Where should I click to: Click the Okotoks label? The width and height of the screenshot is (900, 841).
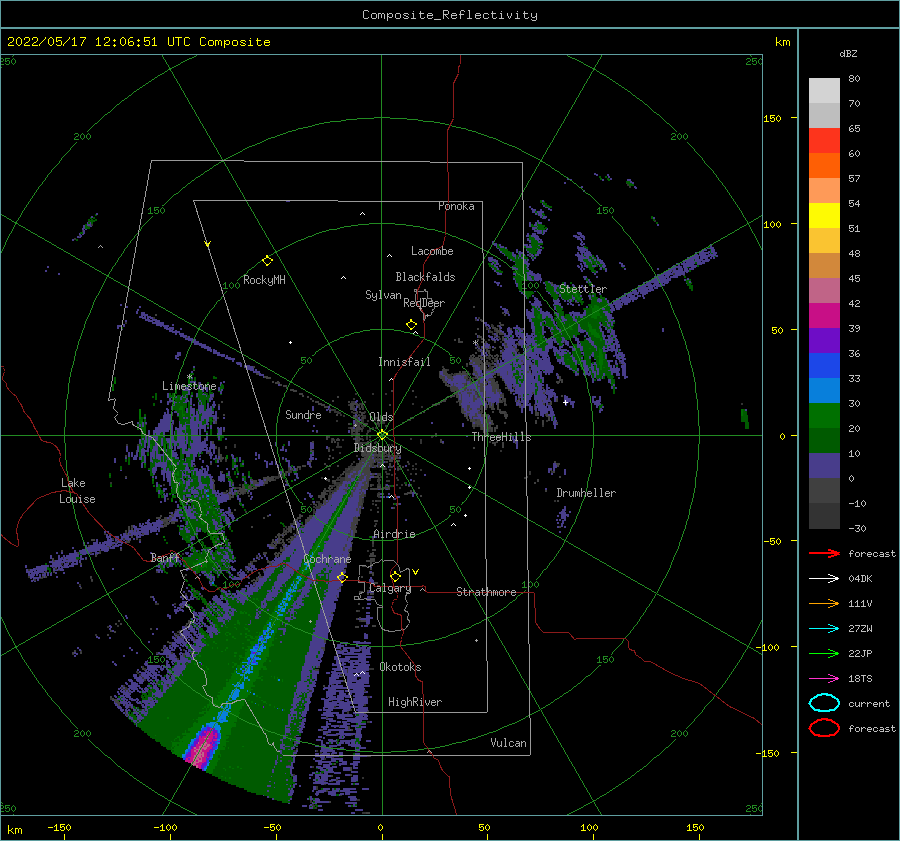click(400, 667)
